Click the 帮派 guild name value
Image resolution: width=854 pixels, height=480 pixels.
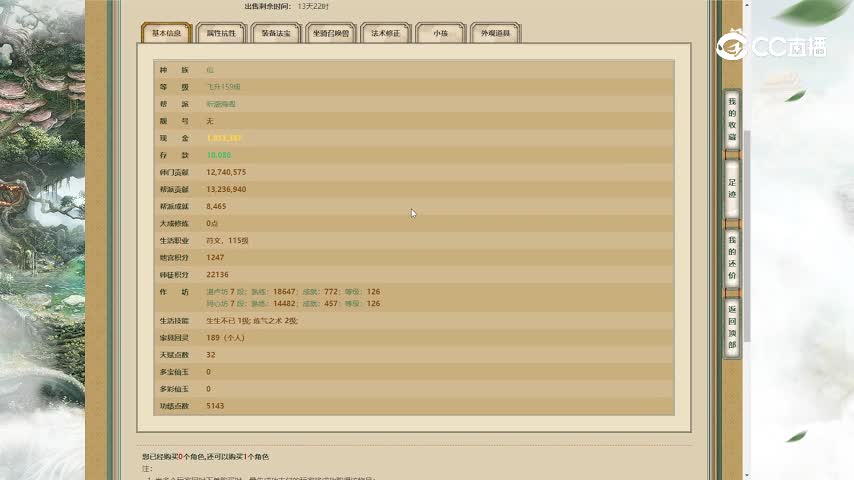click(x=221, y=104)
